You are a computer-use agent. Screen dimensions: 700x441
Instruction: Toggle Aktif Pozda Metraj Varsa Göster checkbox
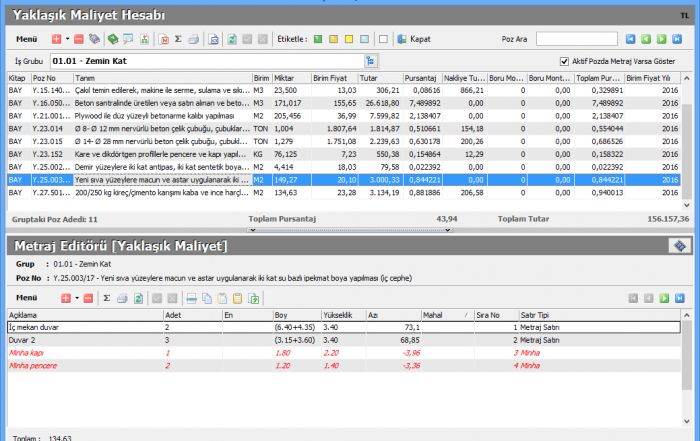[x=566, y=61]
